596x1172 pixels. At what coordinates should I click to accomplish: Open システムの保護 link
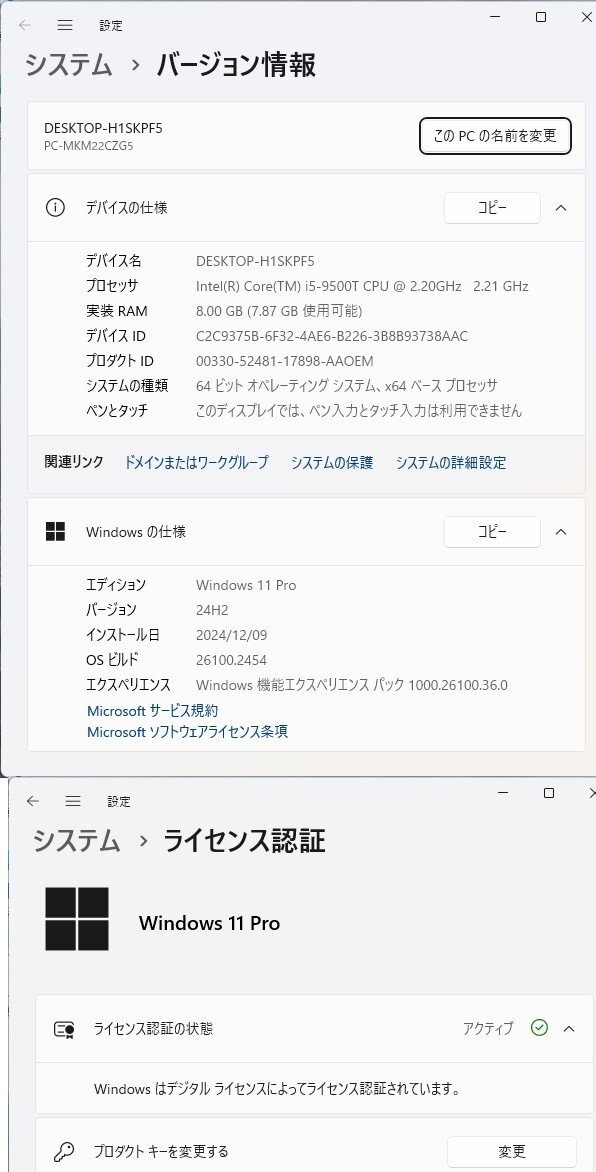point(332,463)
